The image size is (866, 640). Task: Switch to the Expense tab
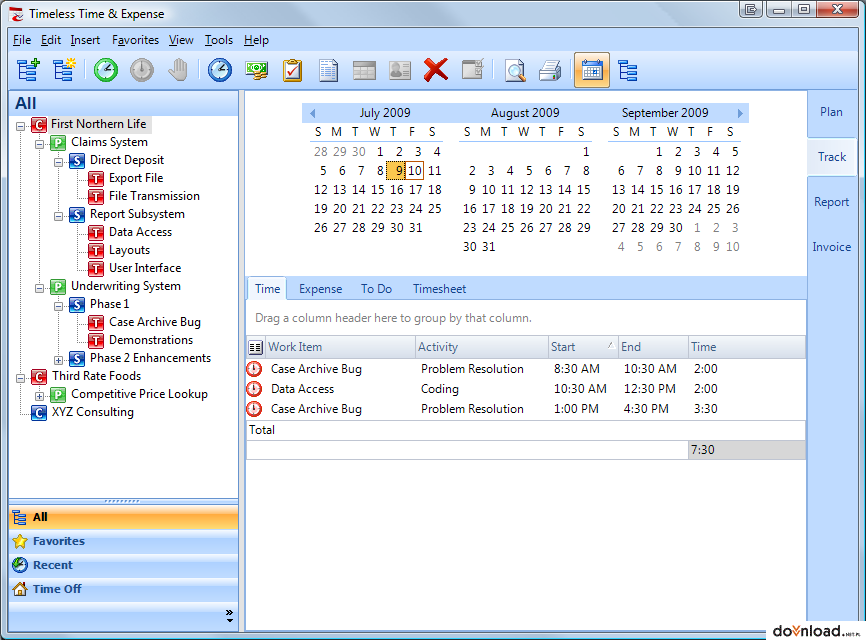click(x=320, y=289)
